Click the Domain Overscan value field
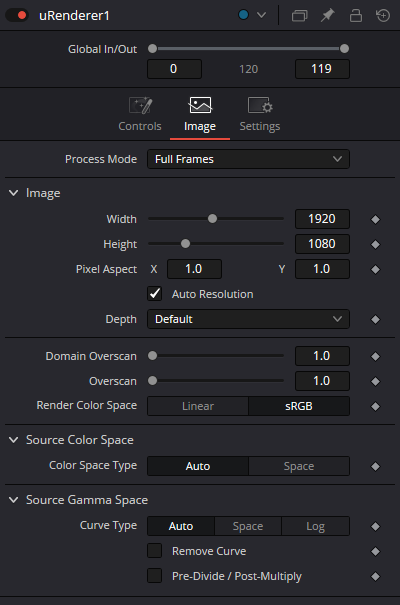Viewport: 400px width, 605px height. pyautogui.click(x=322, y=356)
